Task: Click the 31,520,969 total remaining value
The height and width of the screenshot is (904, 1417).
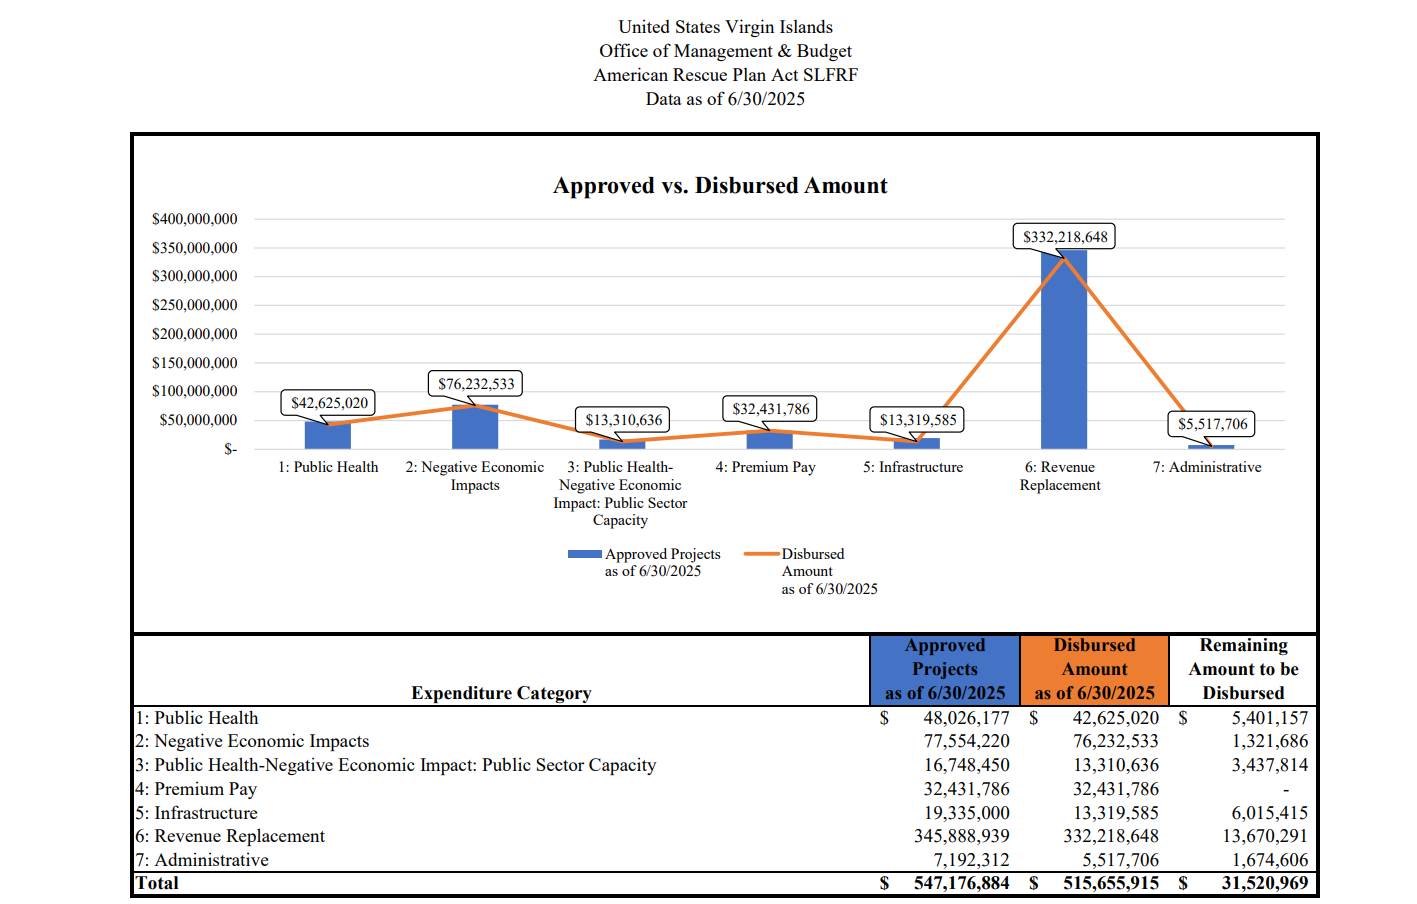Action: (x=1264, y=883)
